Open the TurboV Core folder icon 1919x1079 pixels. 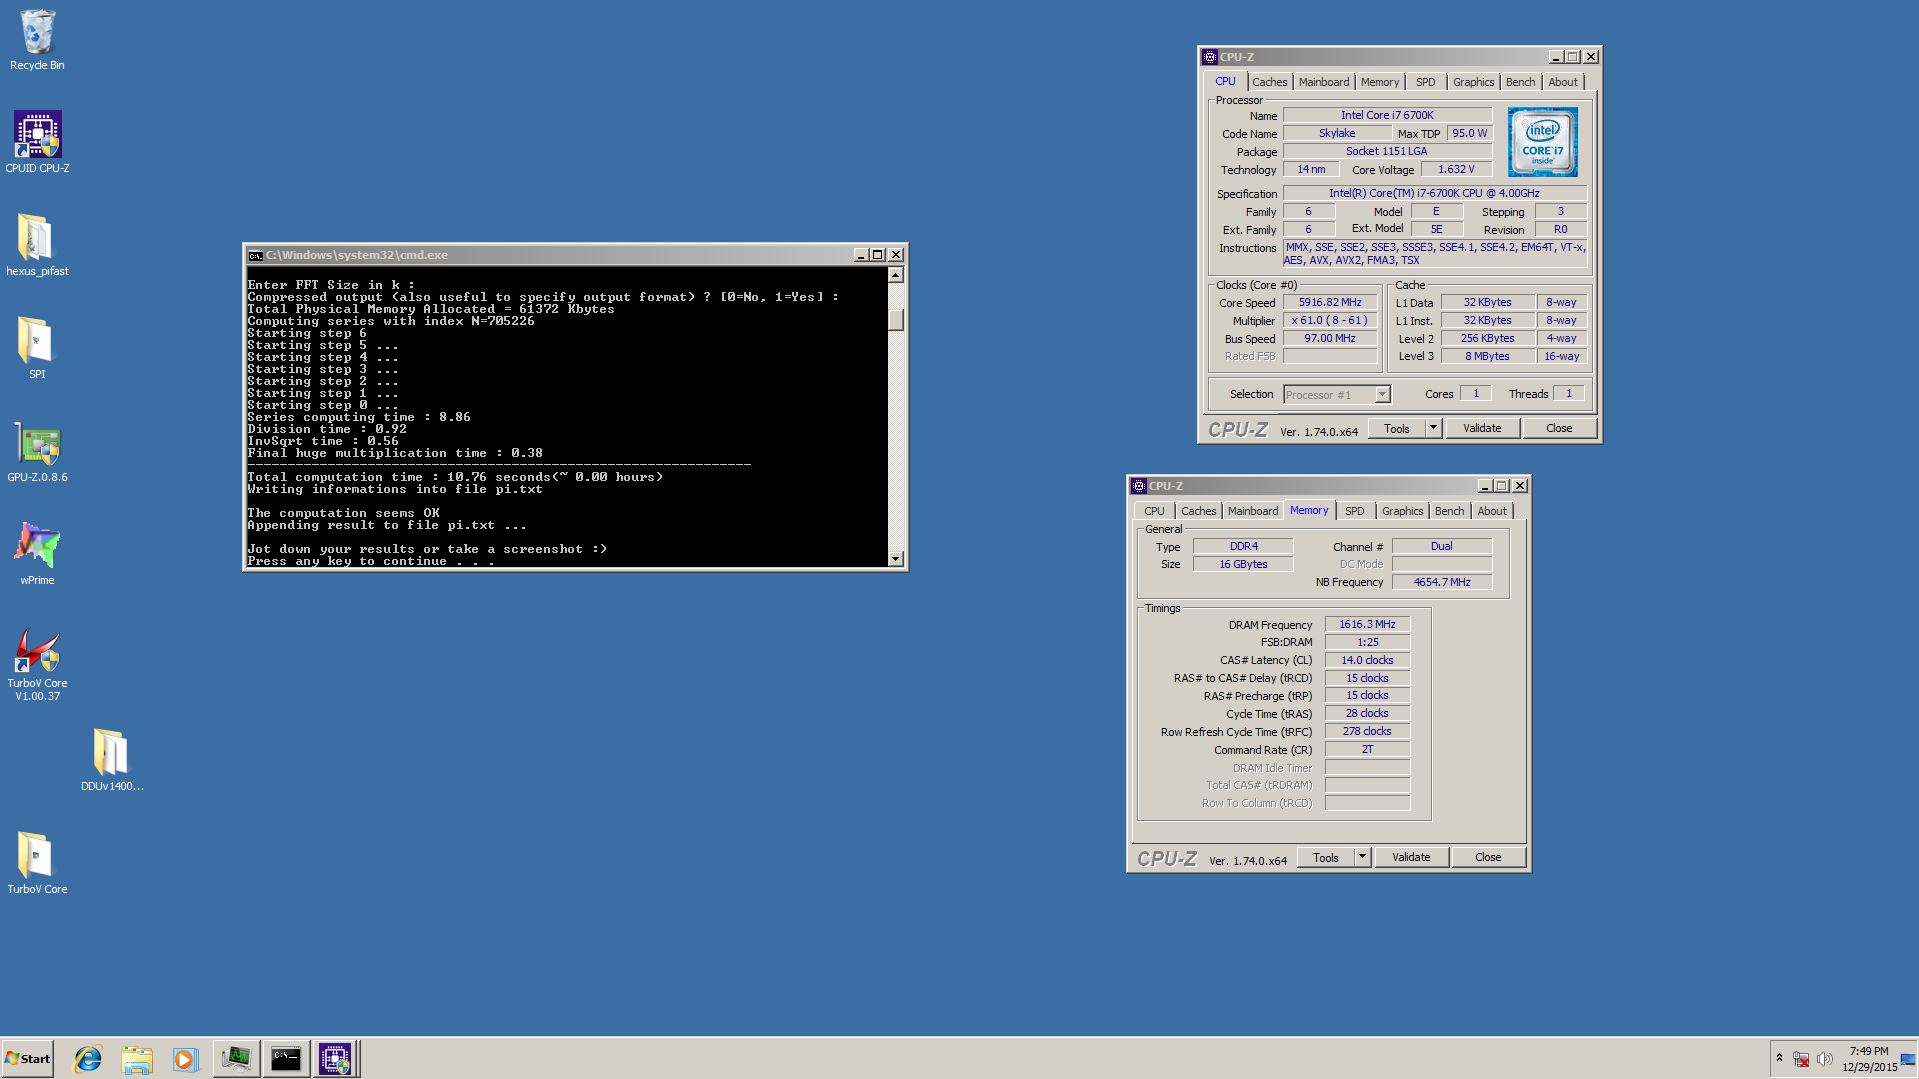37,863
